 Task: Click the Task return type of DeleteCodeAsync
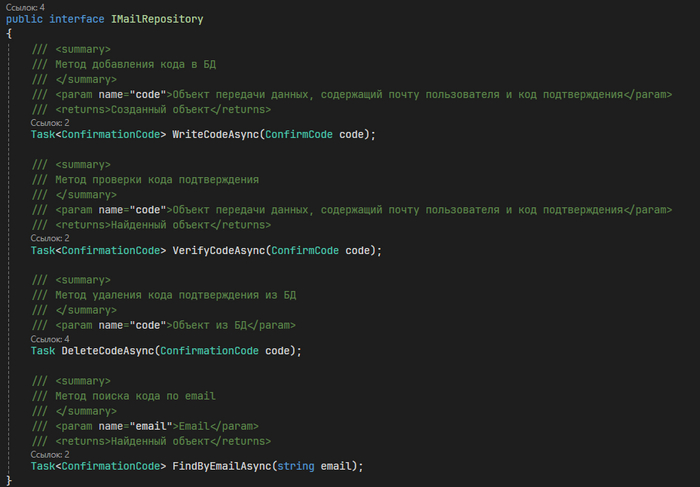tap(43, 351)
